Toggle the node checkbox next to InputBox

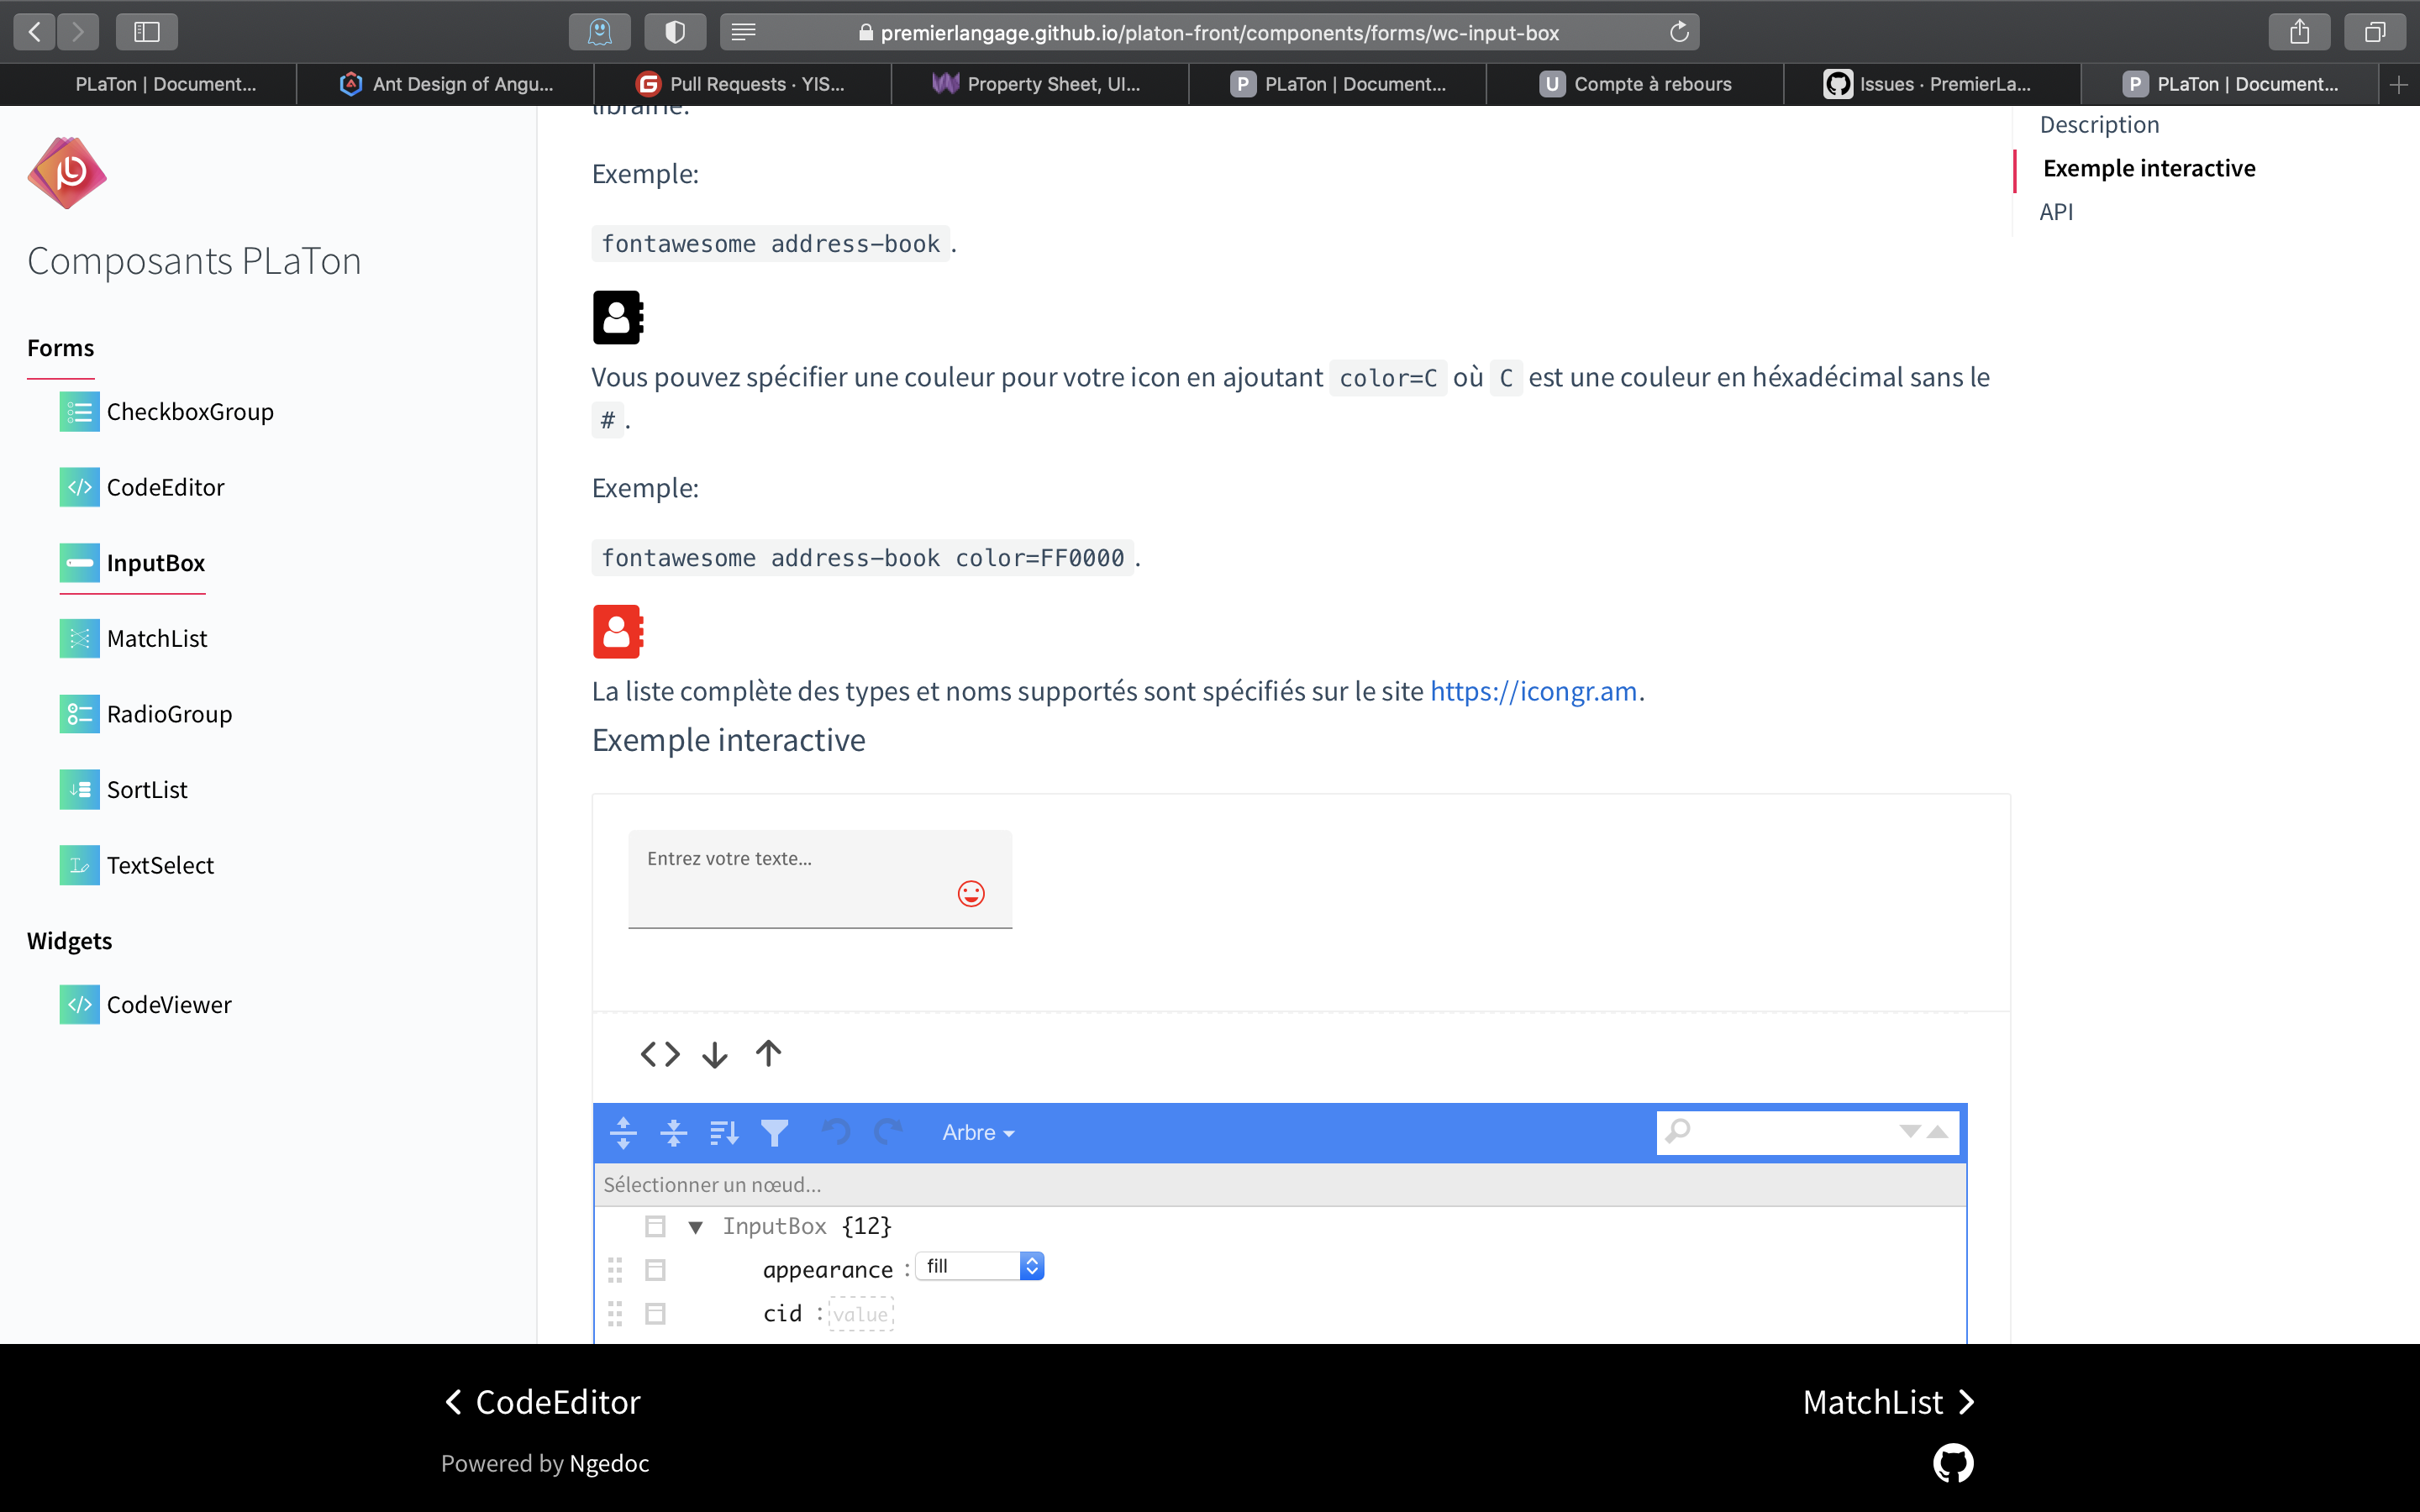pyautogui.click(x=656, y=1225)
